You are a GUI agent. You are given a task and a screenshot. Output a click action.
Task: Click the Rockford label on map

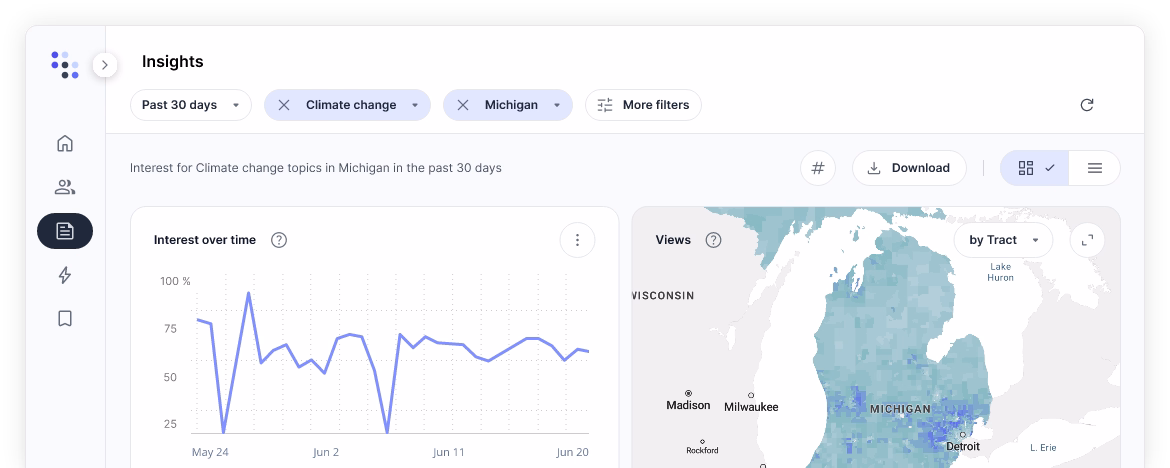[x=702, y=450]
